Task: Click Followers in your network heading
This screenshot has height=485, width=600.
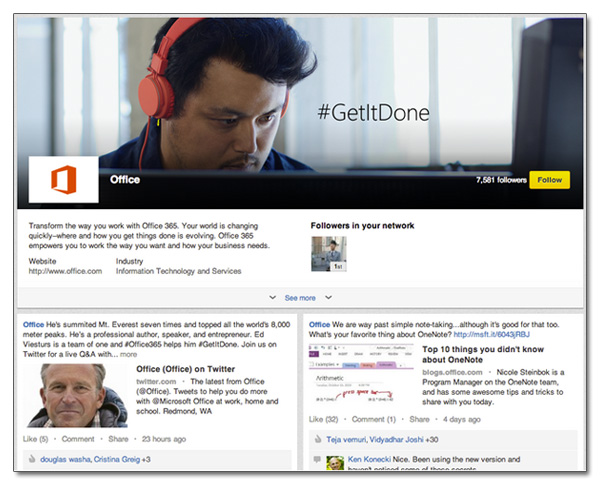Action: tap(362, 225)
